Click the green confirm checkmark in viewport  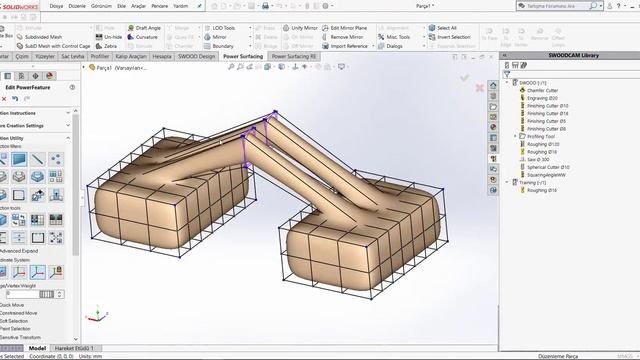coord(464,78)
